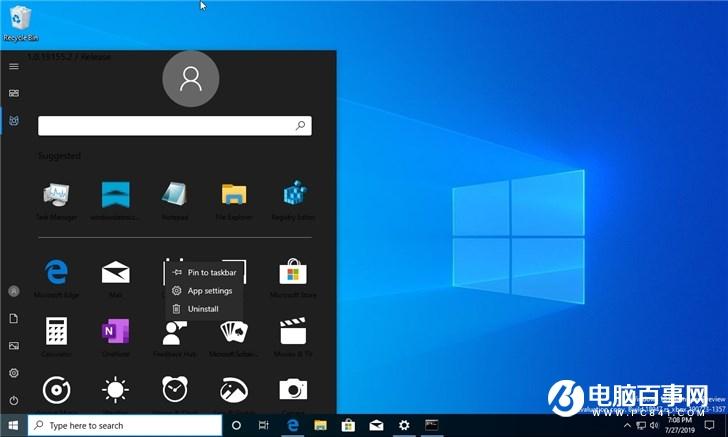Expand the Start hamburger menu

point(14,66)
